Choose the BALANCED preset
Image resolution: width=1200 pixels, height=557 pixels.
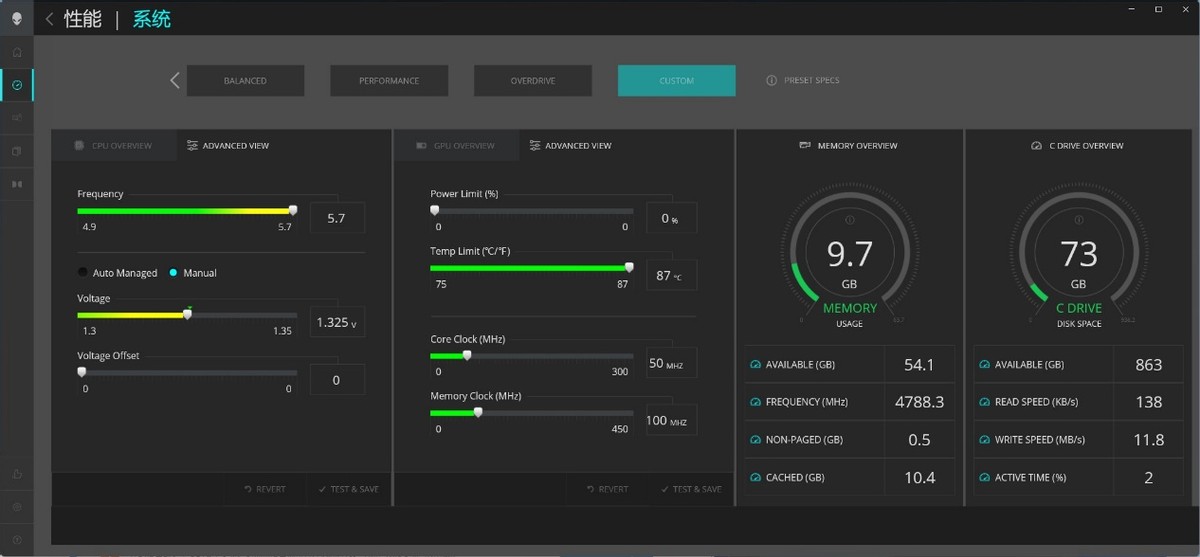(245, 81)
